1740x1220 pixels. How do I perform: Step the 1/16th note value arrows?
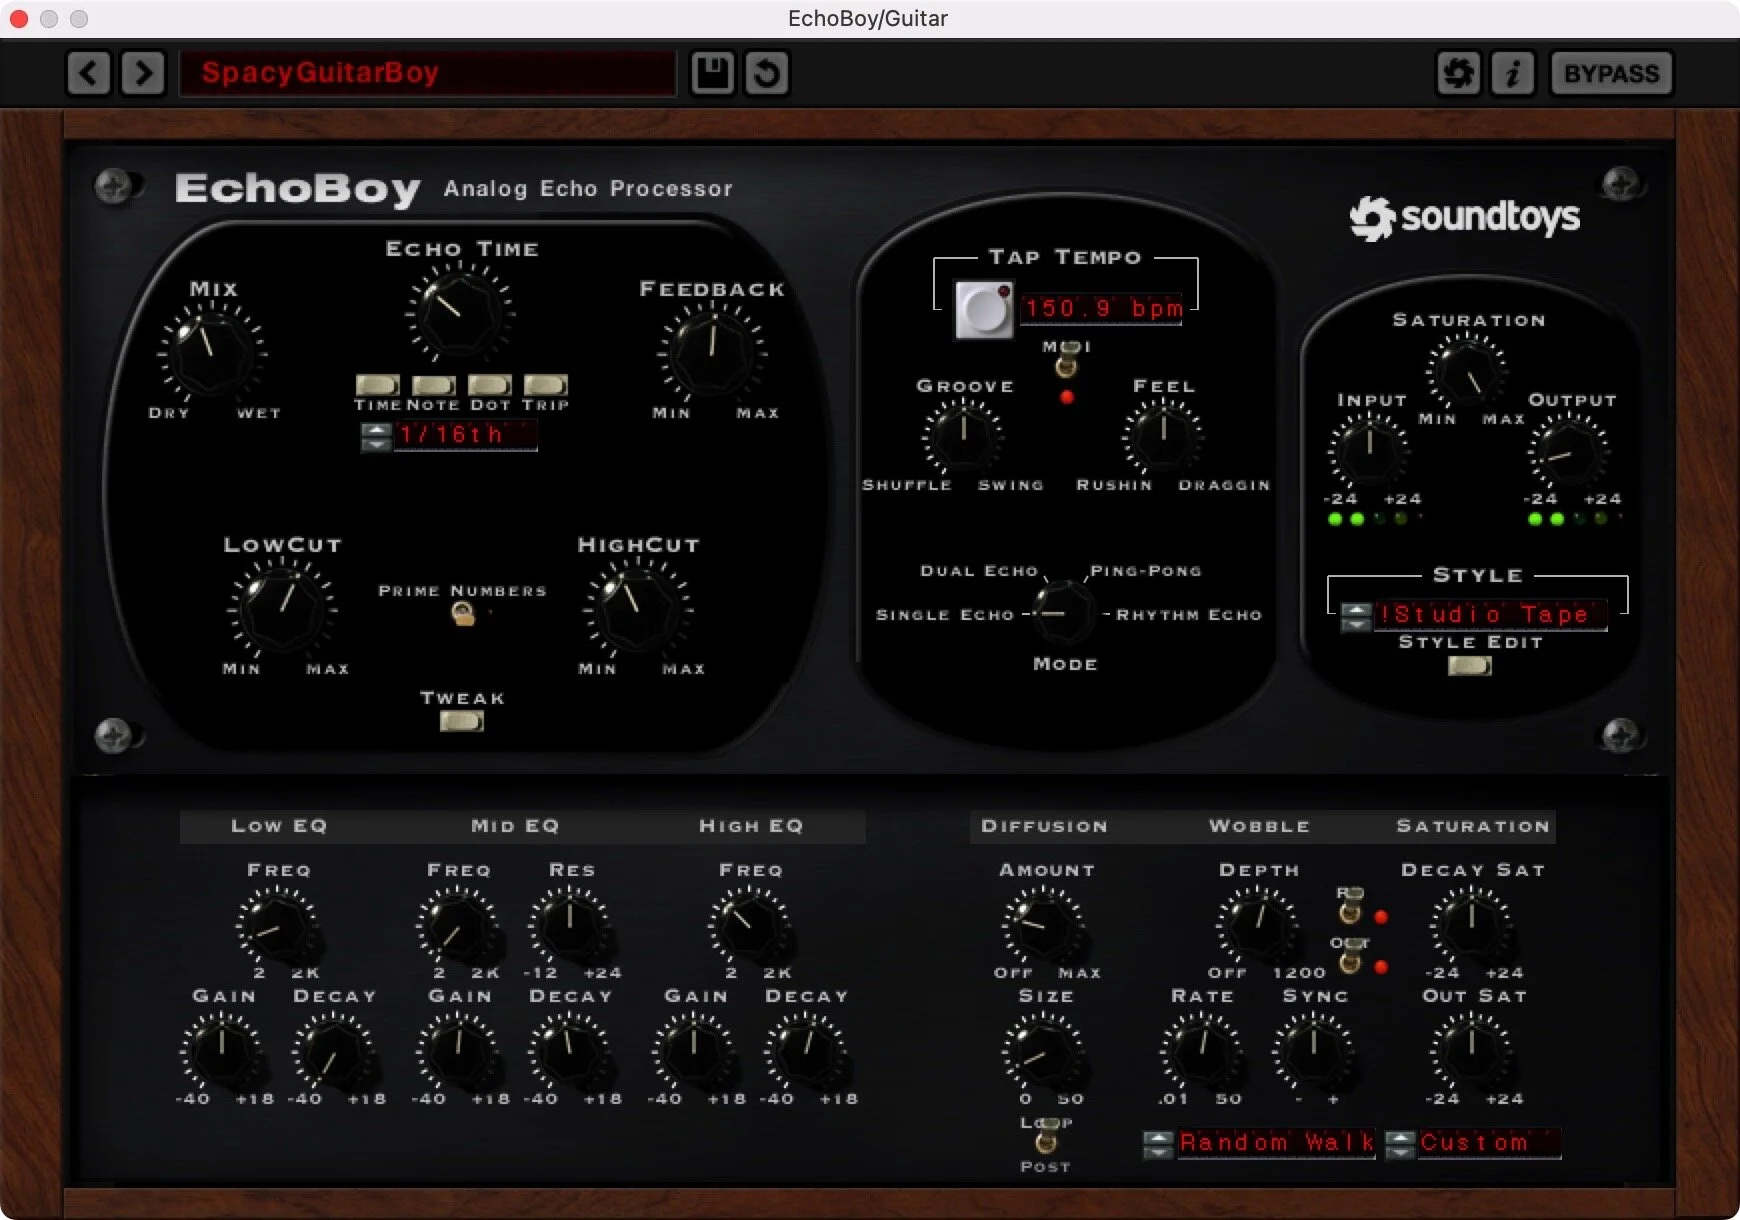pyautogui.click(x=376, y=436)
